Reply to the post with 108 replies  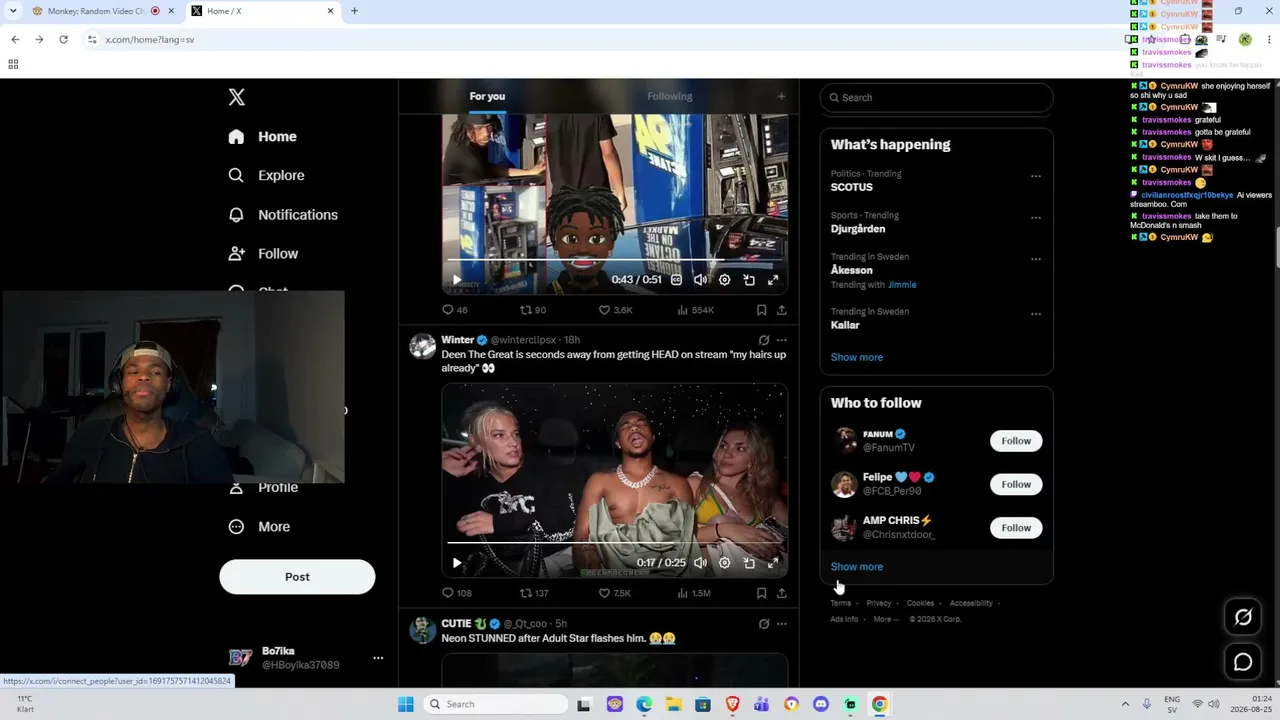coord(457,593)
